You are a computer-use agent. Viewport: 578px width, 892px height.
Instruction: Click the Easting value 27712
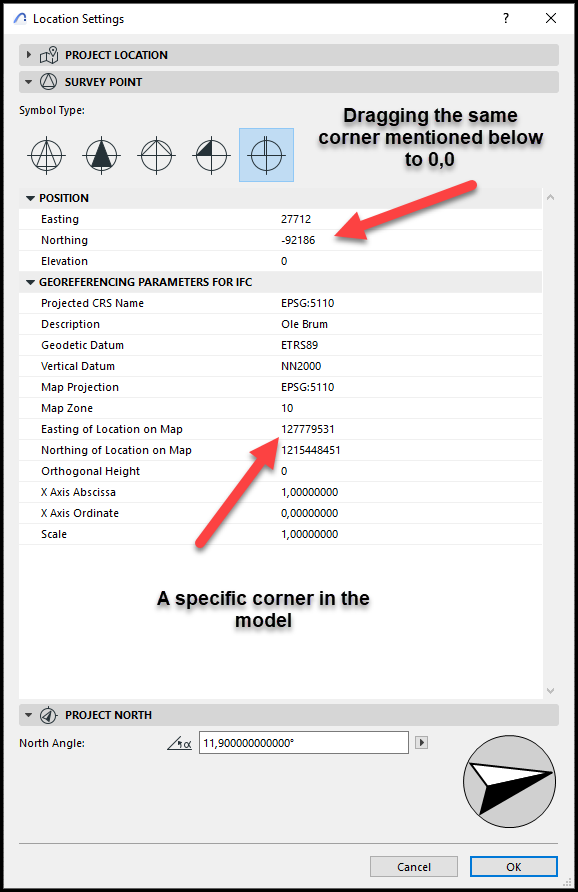pos(296,219)
